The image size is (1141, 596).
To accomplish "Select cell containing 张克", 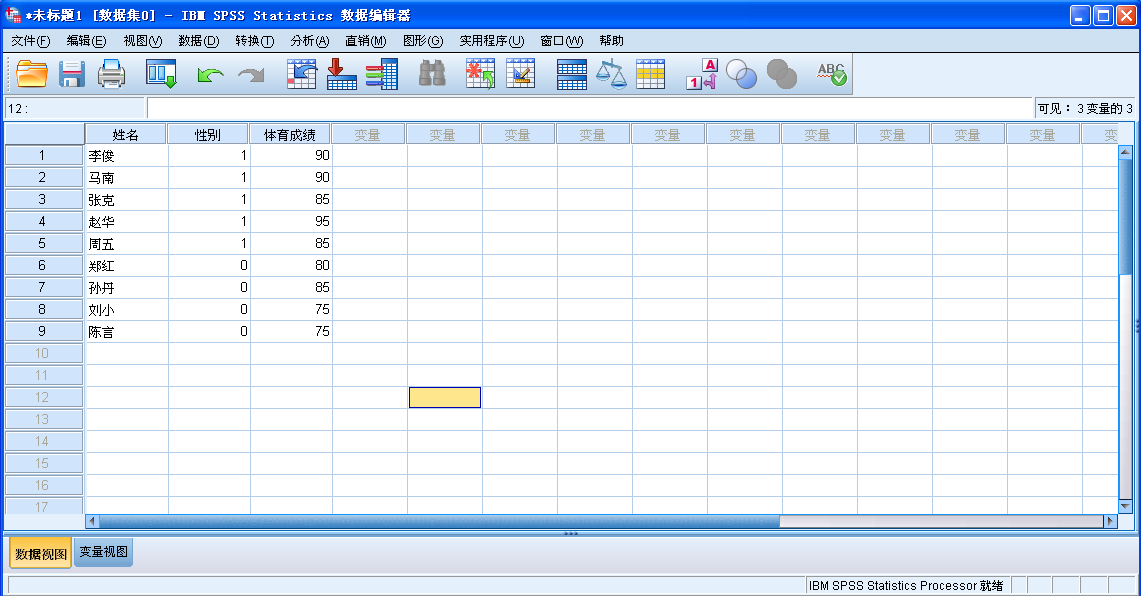I will tap(127, 199).
